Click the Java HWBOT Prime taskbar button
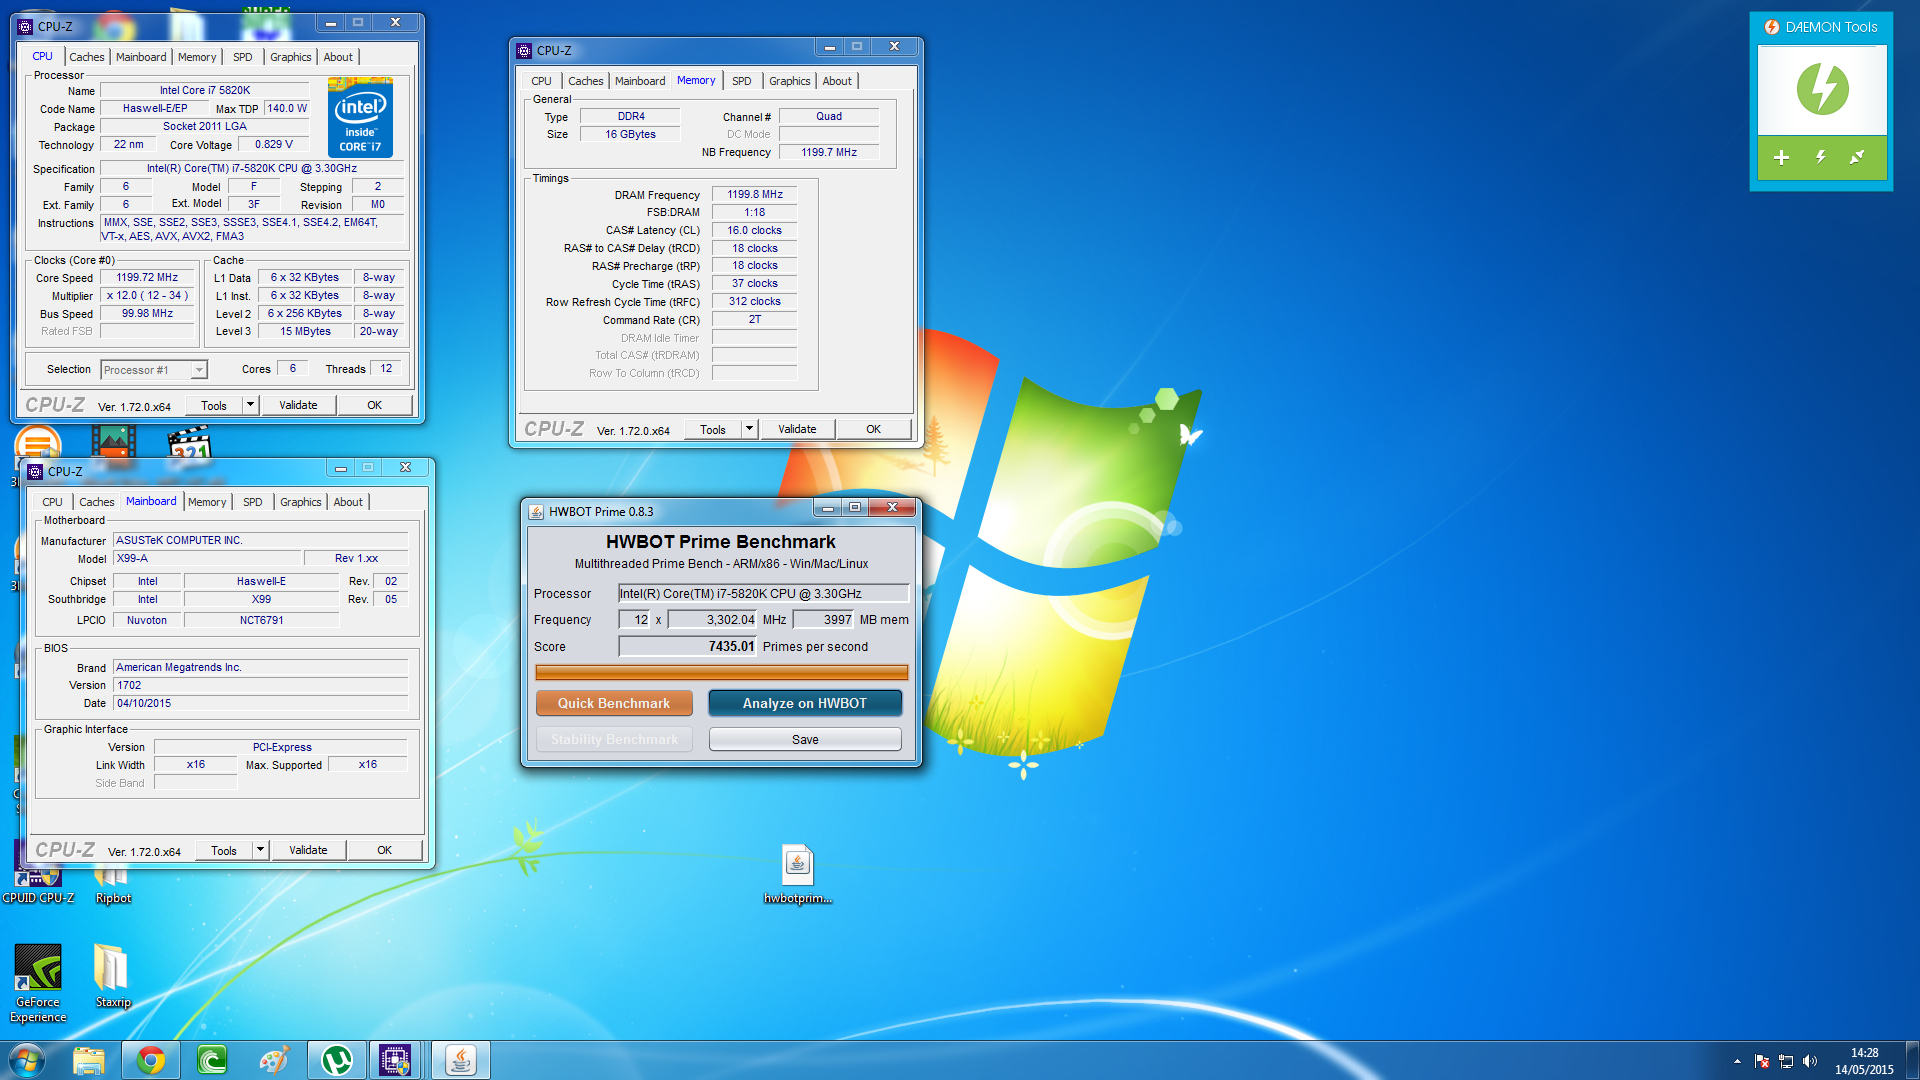Image resolution: width=1920 pixels, height=1080 pixels. 460,1060
